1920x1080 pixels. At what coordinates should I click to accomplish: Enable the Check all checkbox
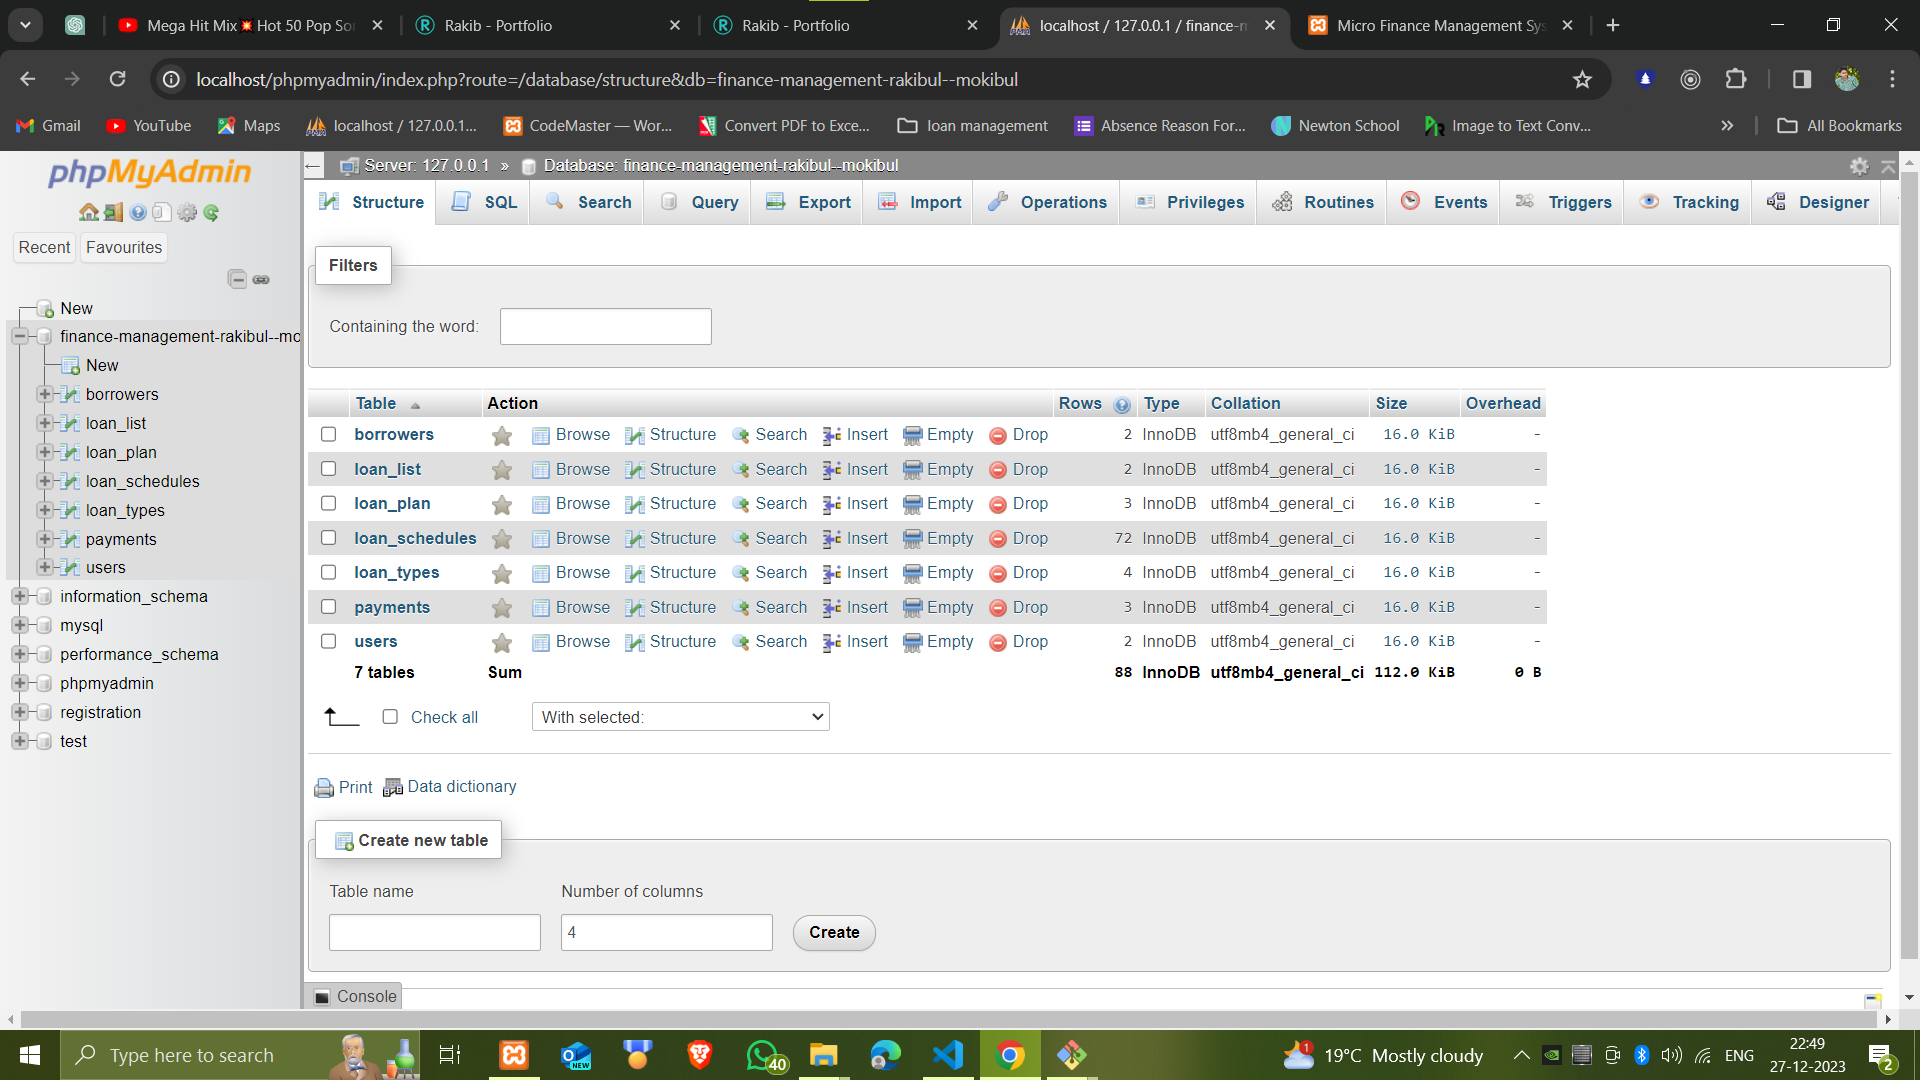[x=390, y=717]
